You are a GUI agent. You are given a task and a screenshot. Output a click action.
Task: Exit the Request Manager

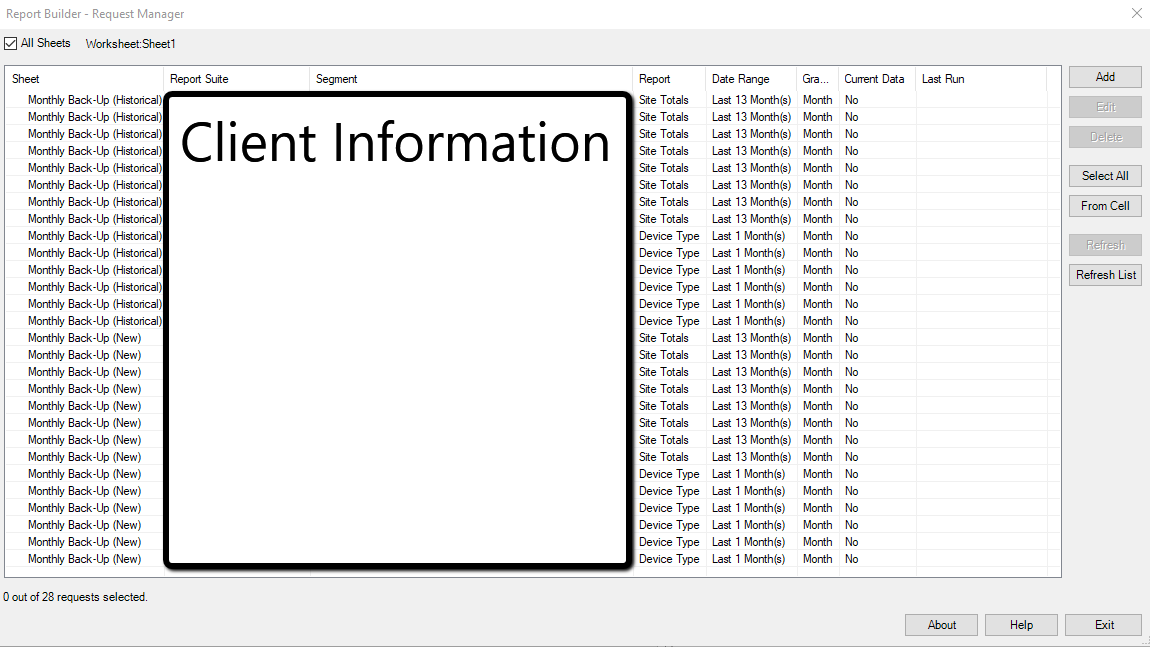coord(1103,625)
